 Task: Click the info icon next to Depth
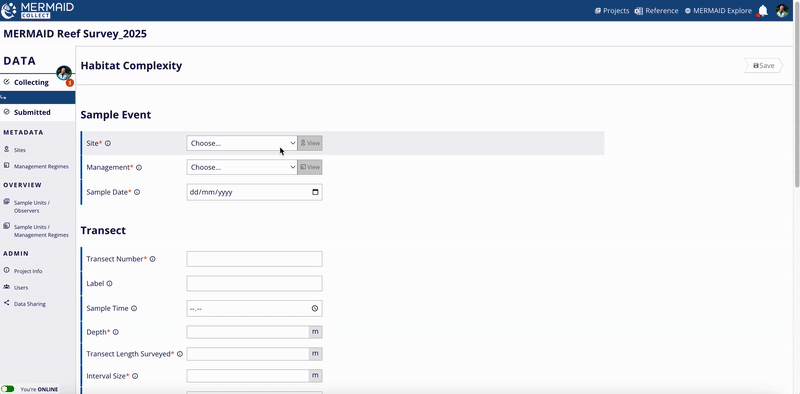[115, 332]
